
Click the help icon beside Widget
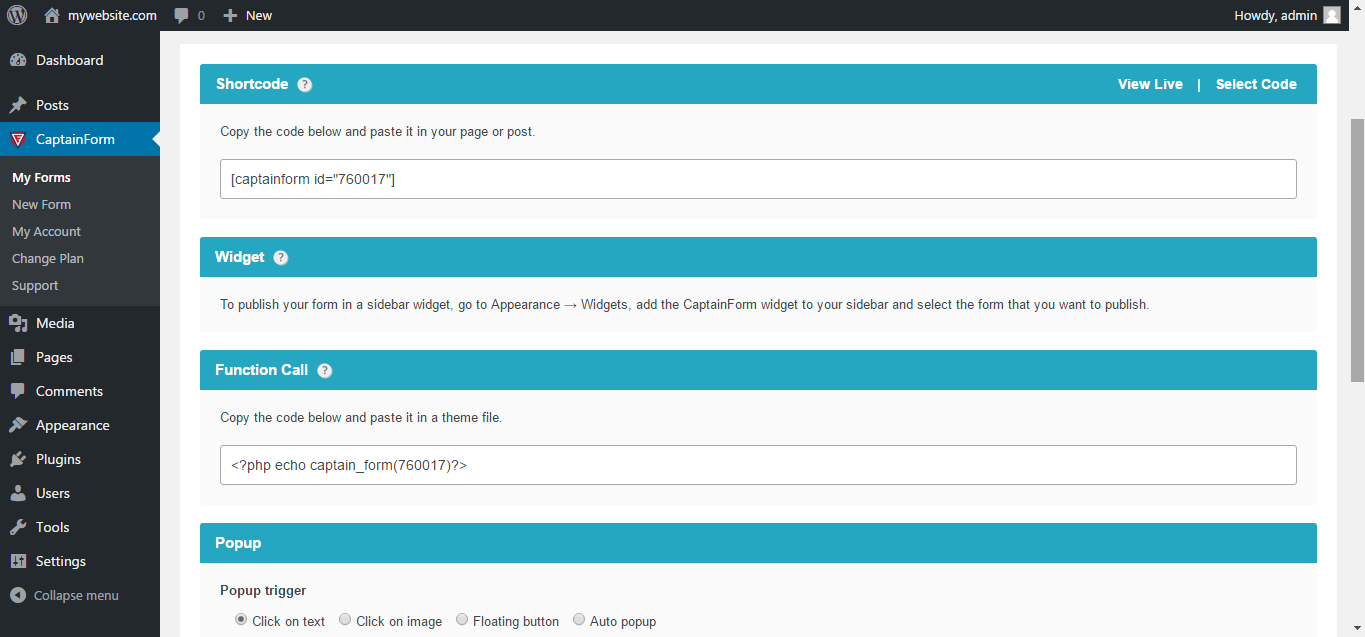point(281,258)
